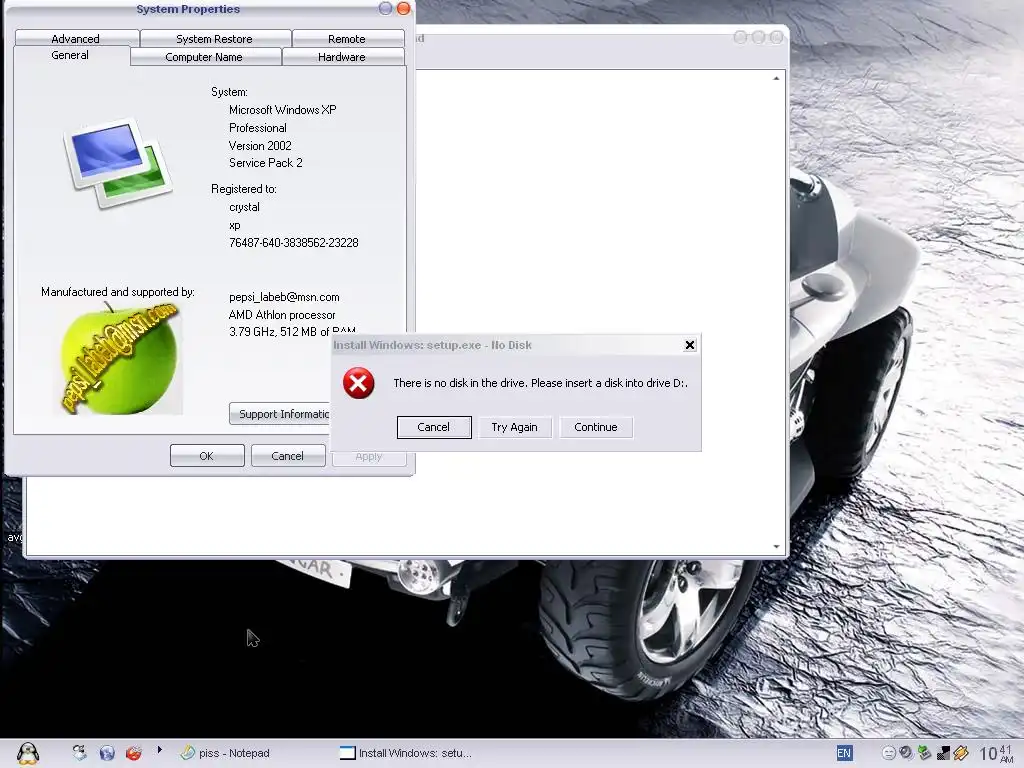Click the first quick launch icon beside the penguin
The image size is (1024, 768).
pyautogui.click(x=80, y=753)
